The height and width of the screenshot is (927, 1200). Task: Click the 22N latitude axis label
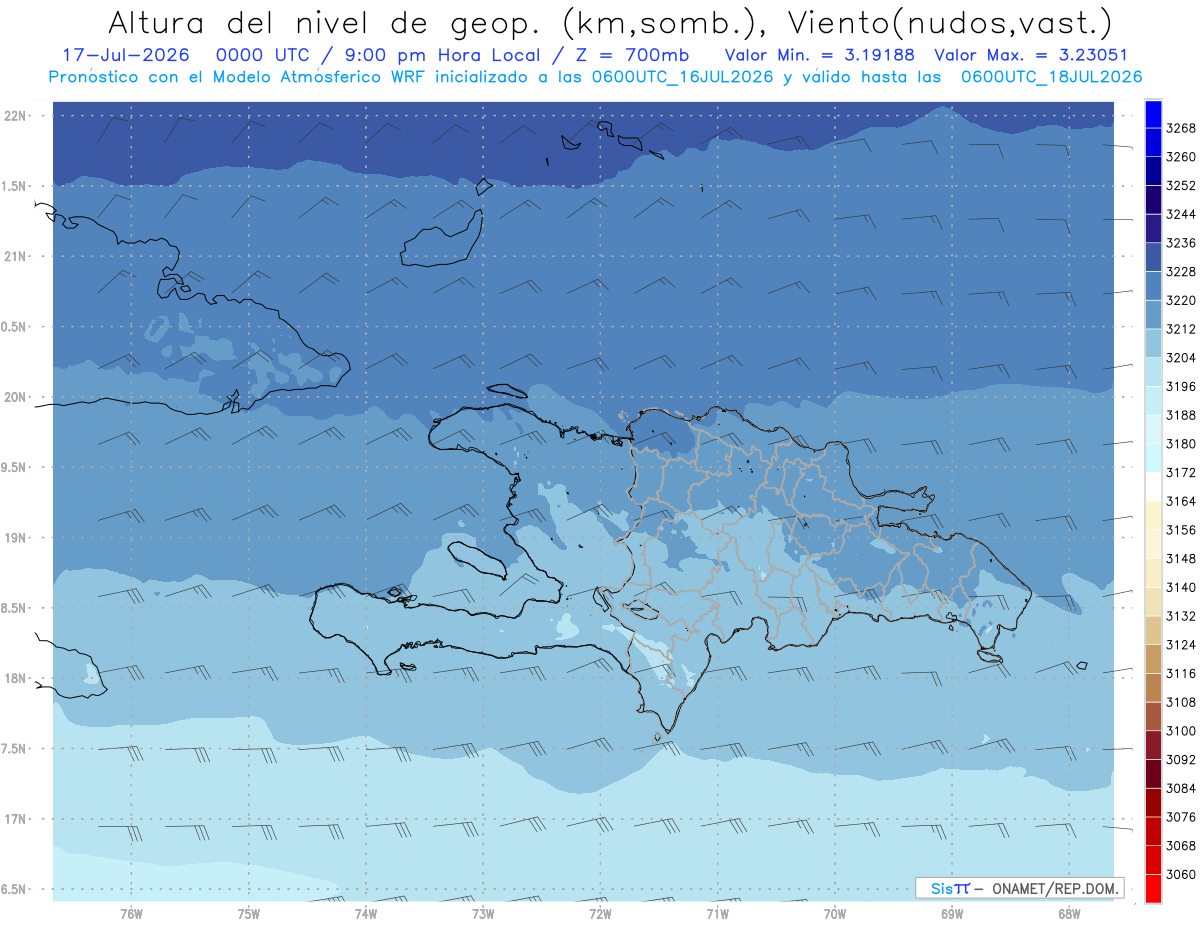point(15,115)
